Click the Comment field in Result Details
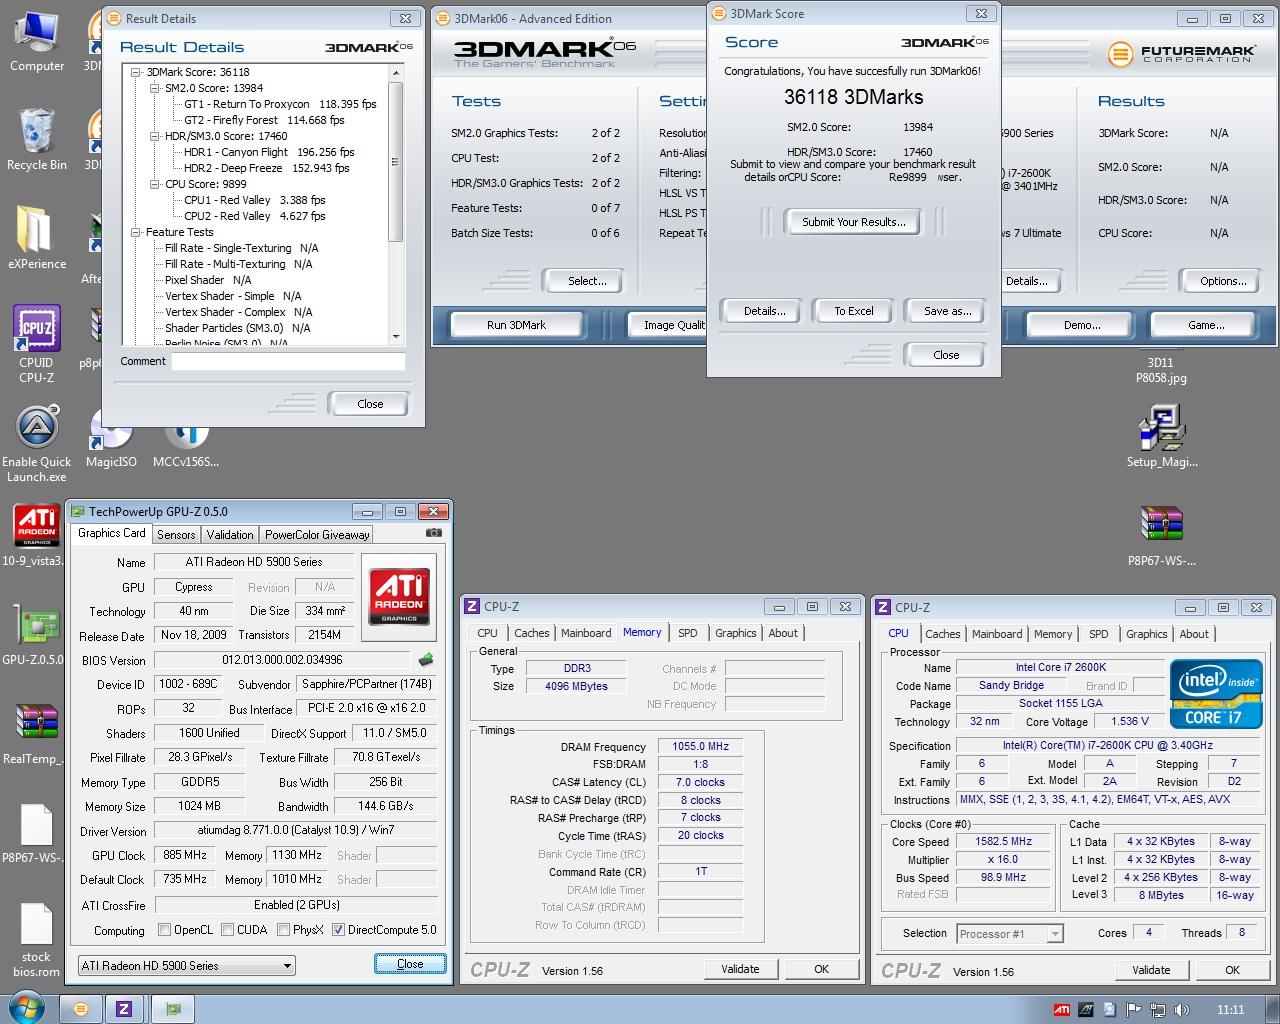Screen dimensions: 1280x1024 click(288, 361)
